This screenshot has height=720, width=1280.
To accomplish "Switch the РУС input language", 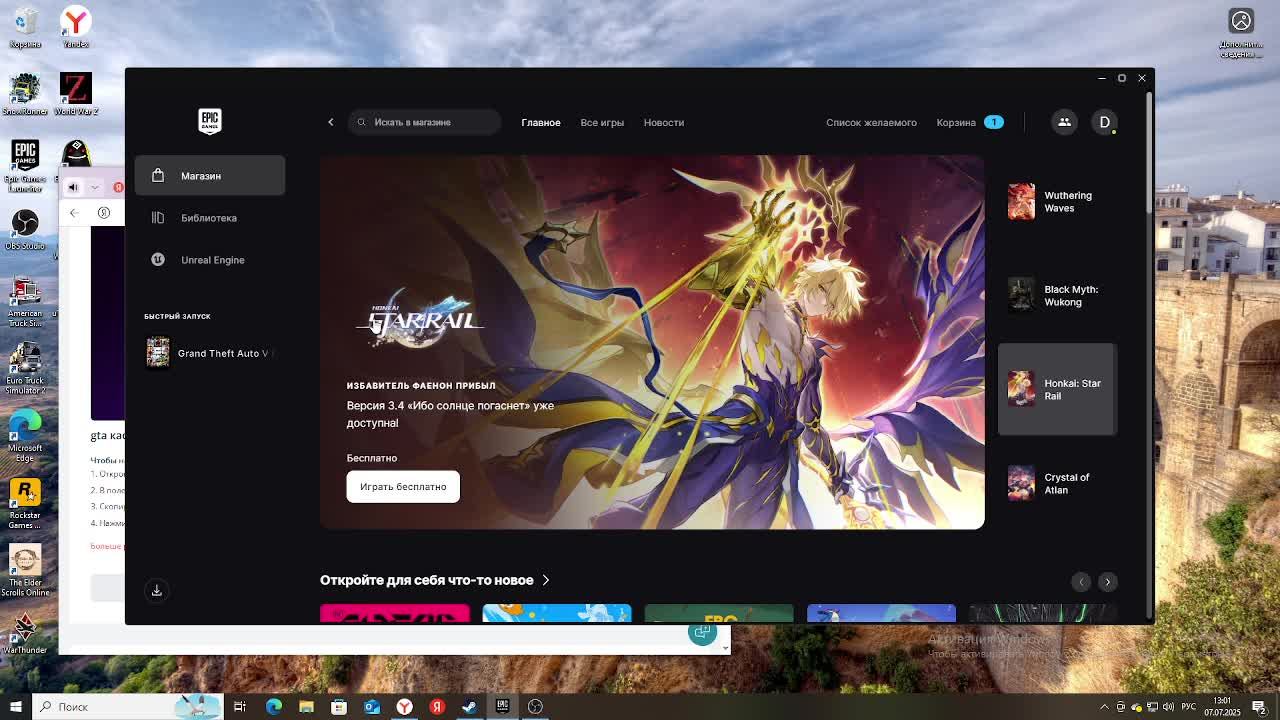I will pyautogui.click(x=1189, y=707).
